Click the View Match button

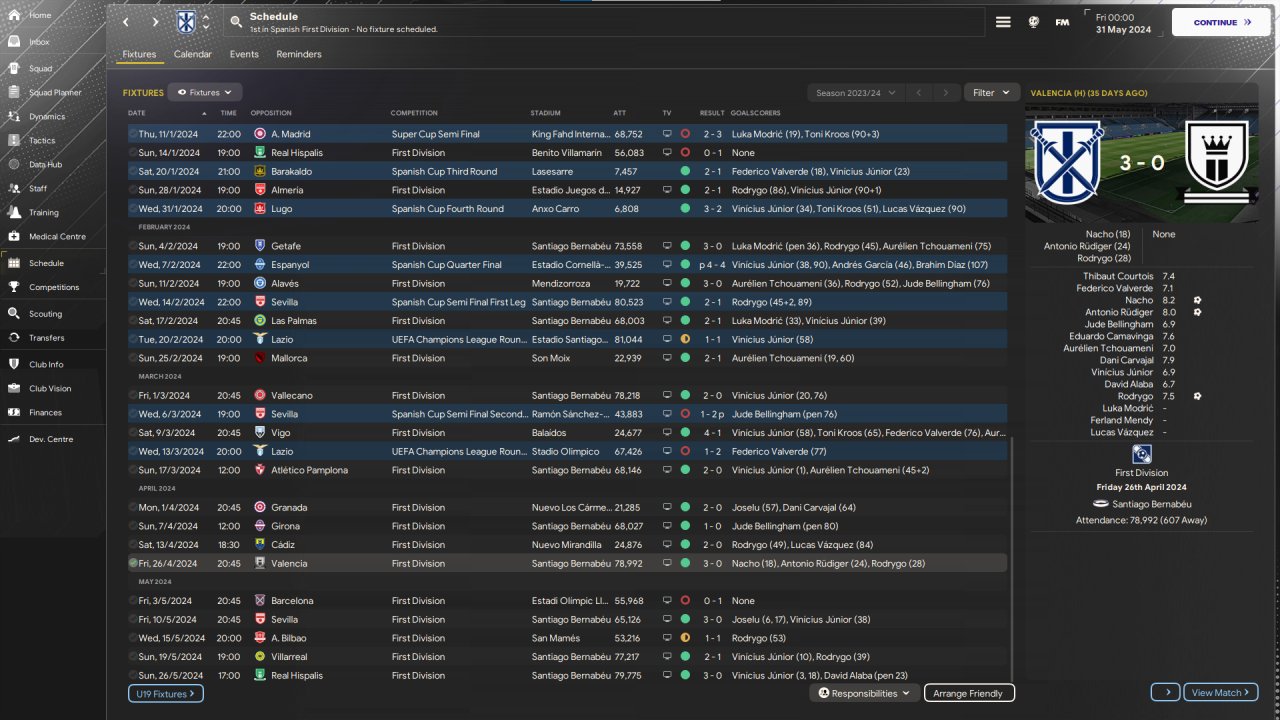[1221, 692]
